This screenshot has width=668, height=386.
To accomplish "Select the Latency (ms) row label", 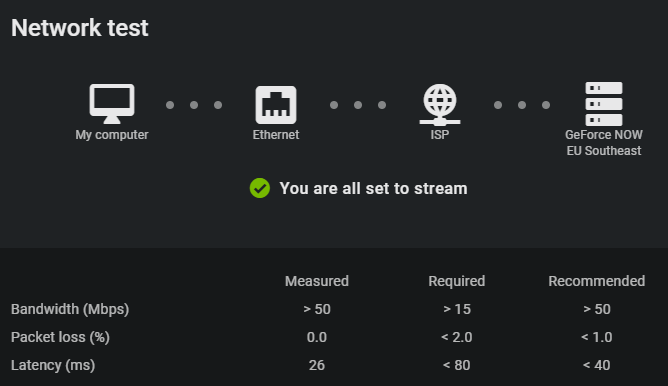I will [x=53, y=366].
